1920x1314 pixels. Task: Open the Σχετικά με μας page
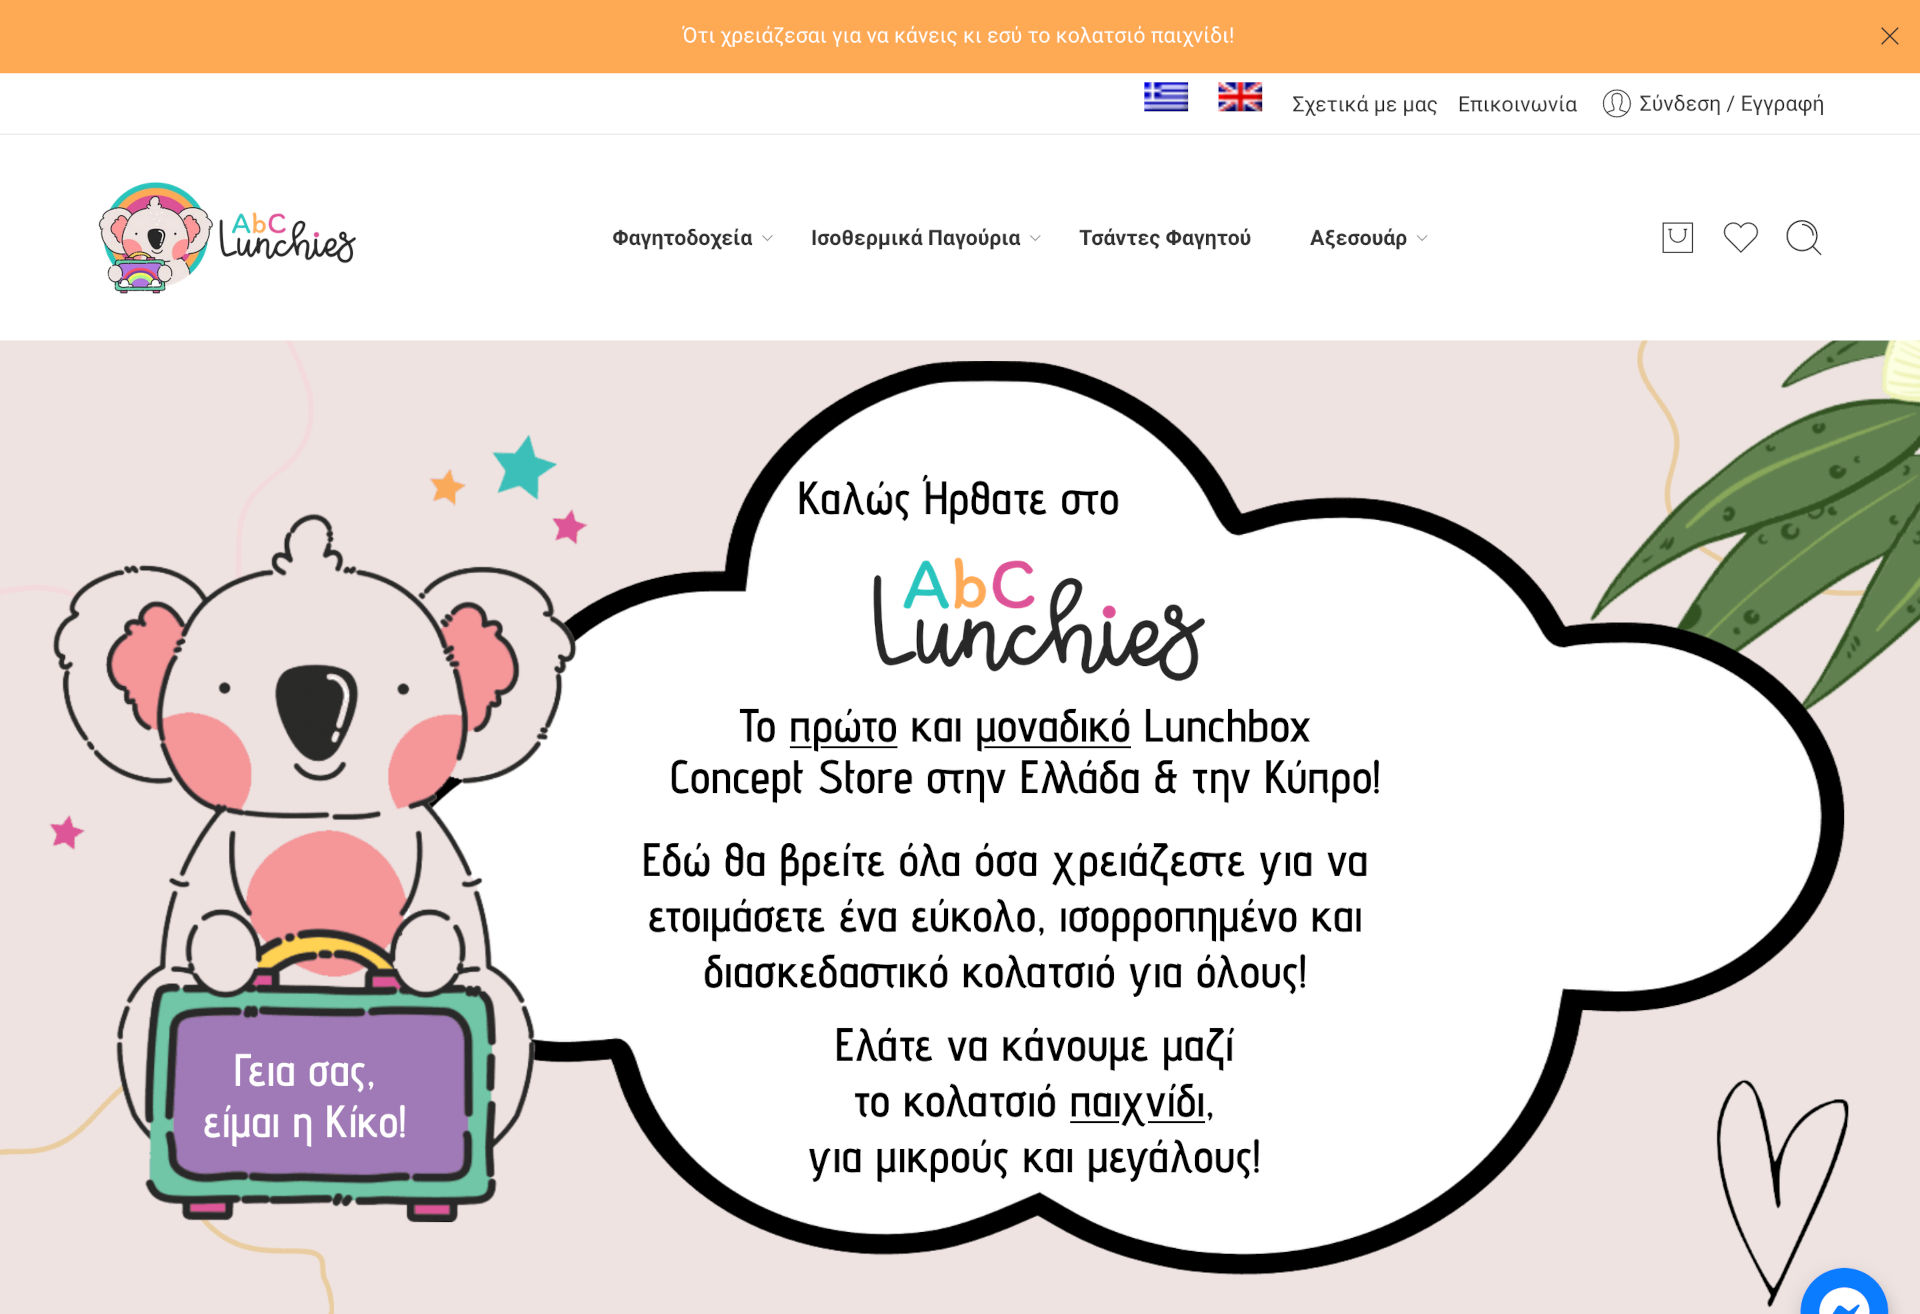[x=1364, y=104]
